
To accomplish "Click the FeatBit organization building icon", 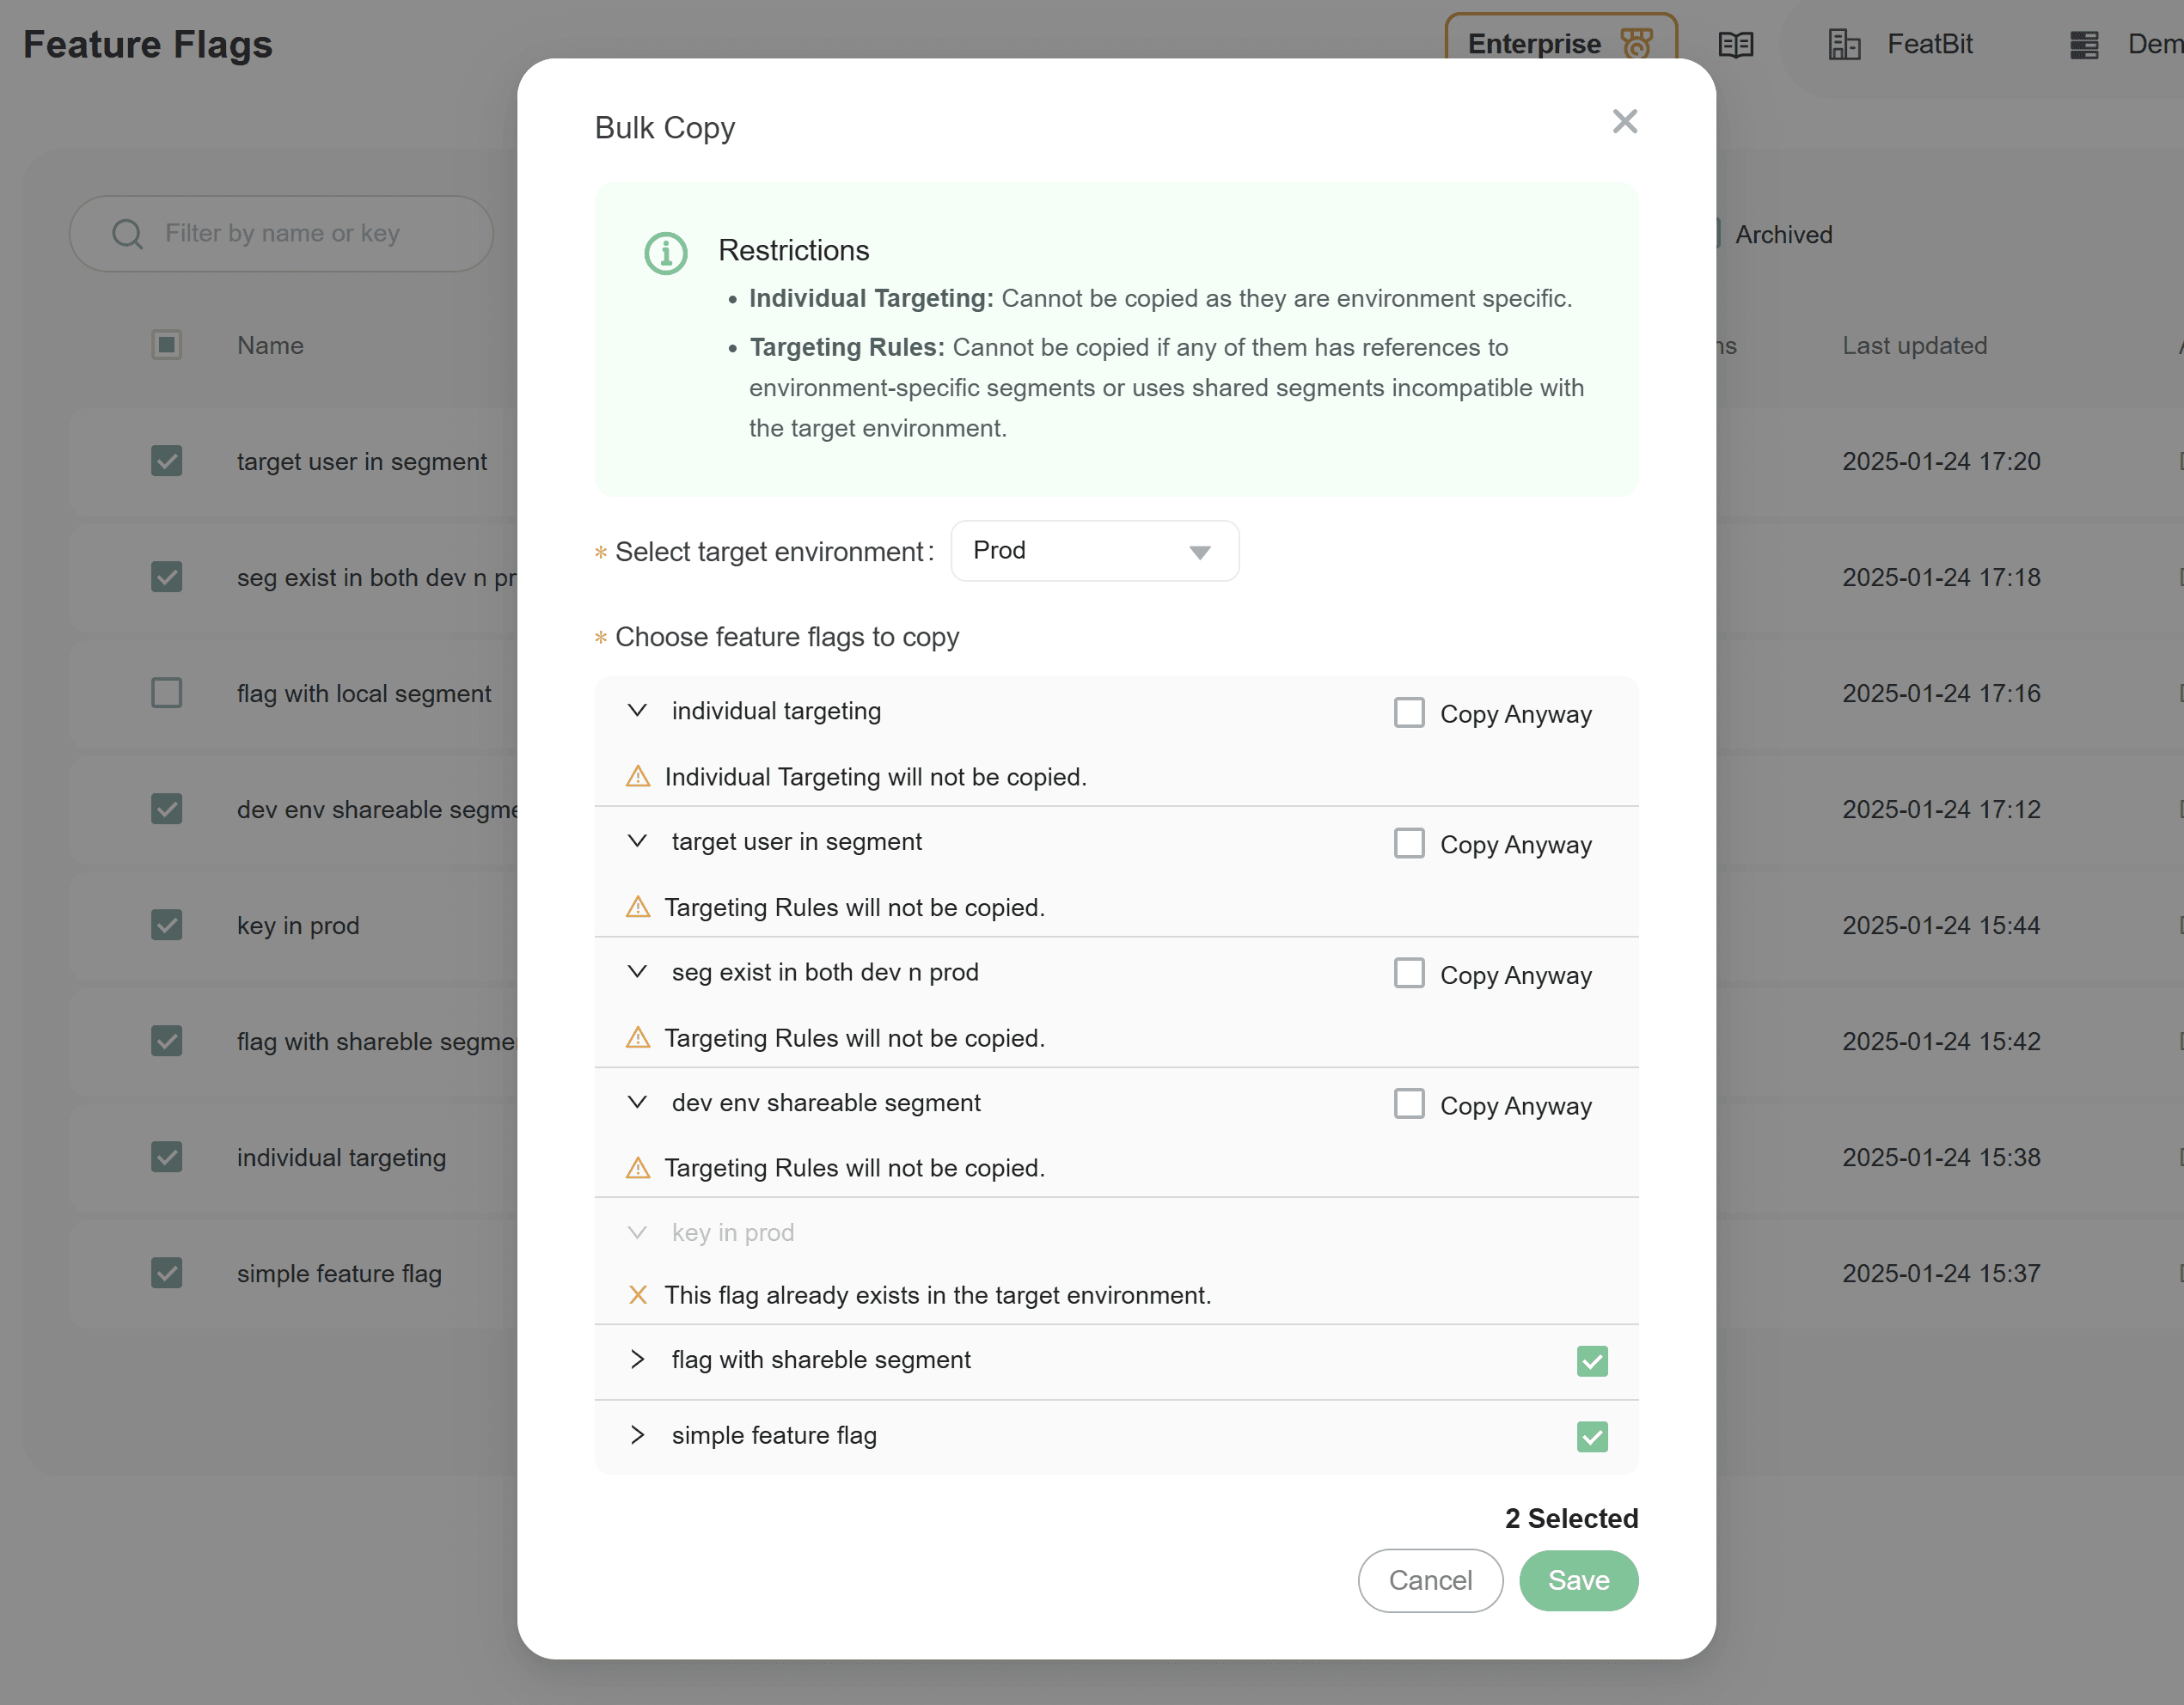I will (x=1845, y=44).
